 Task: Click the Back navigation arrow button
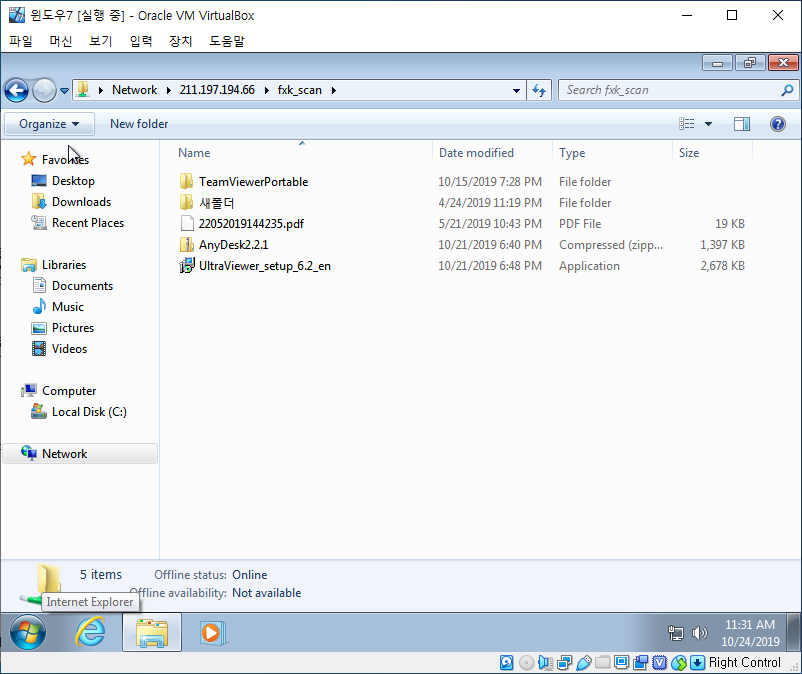pos(16,90)
